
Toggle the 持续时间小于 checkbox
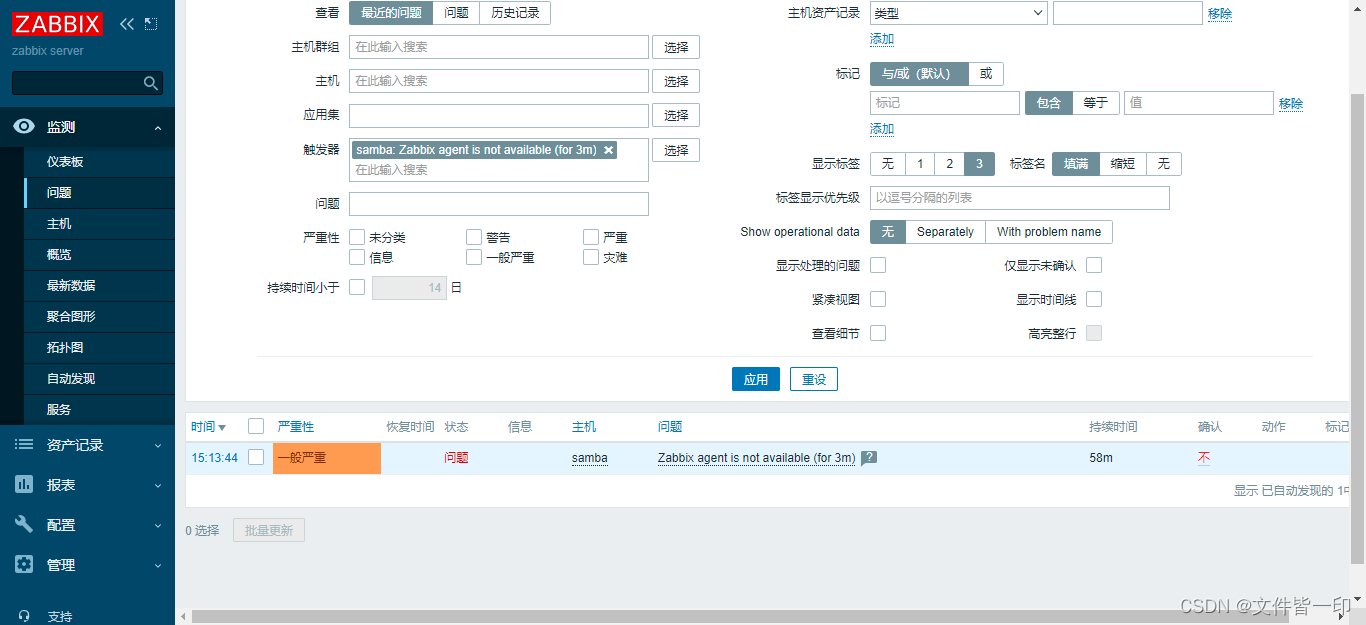(x=357, y=287)
